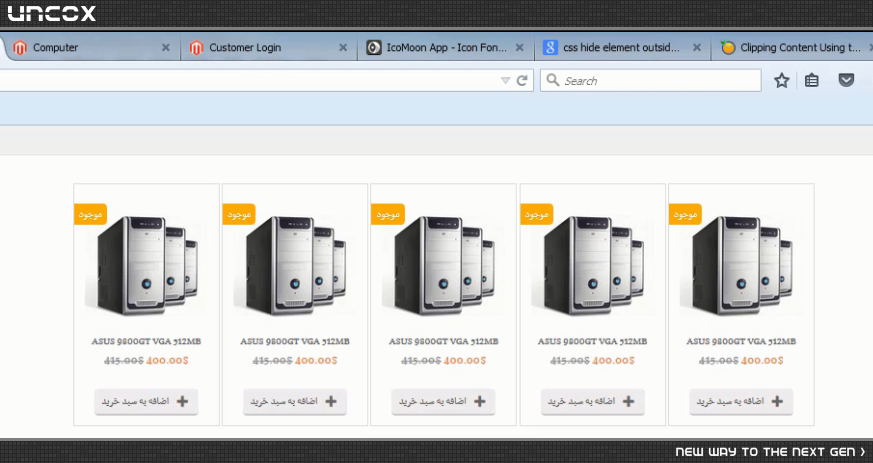The image size is (873, 463).
Task: Open rightmost ASUS 9800GT VGA 512MB title
Action: (741, 341)
